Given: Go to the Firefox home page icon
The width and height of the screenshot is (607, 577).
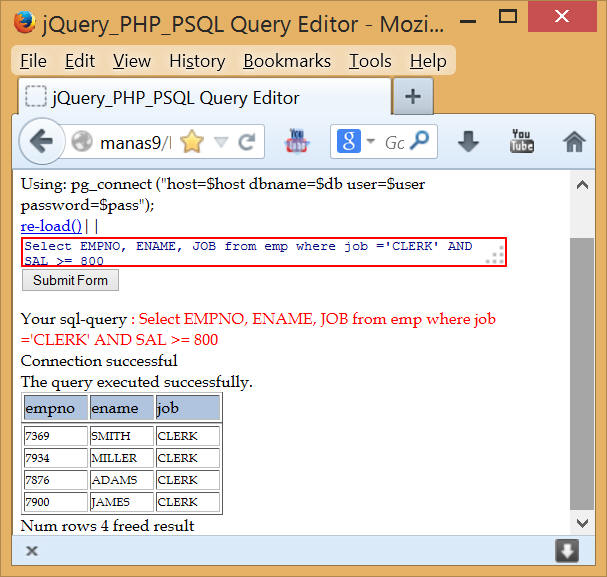Looking at the screenshot, I should (x=574, y=142).
